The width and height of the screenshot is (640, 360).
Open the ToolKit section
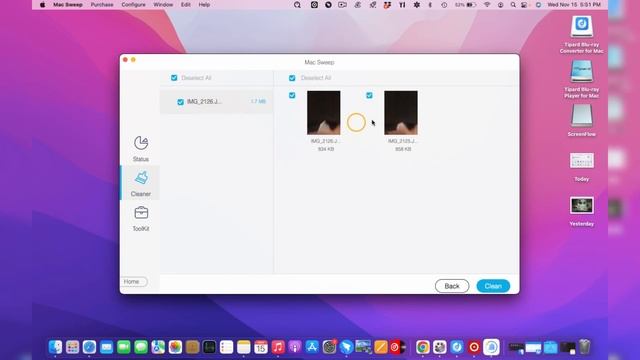tap(141, 219)
